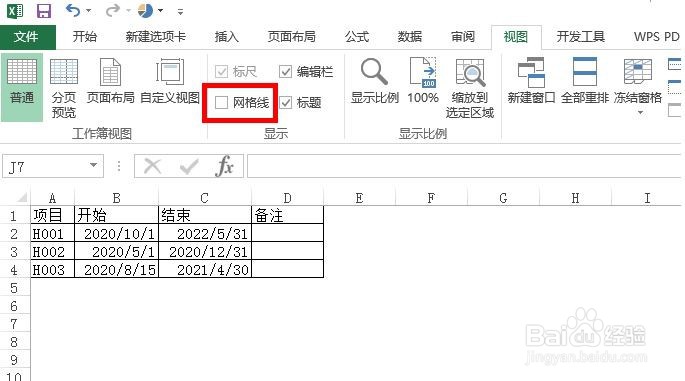
Task: Select cell containing H001
Action: 52,234
